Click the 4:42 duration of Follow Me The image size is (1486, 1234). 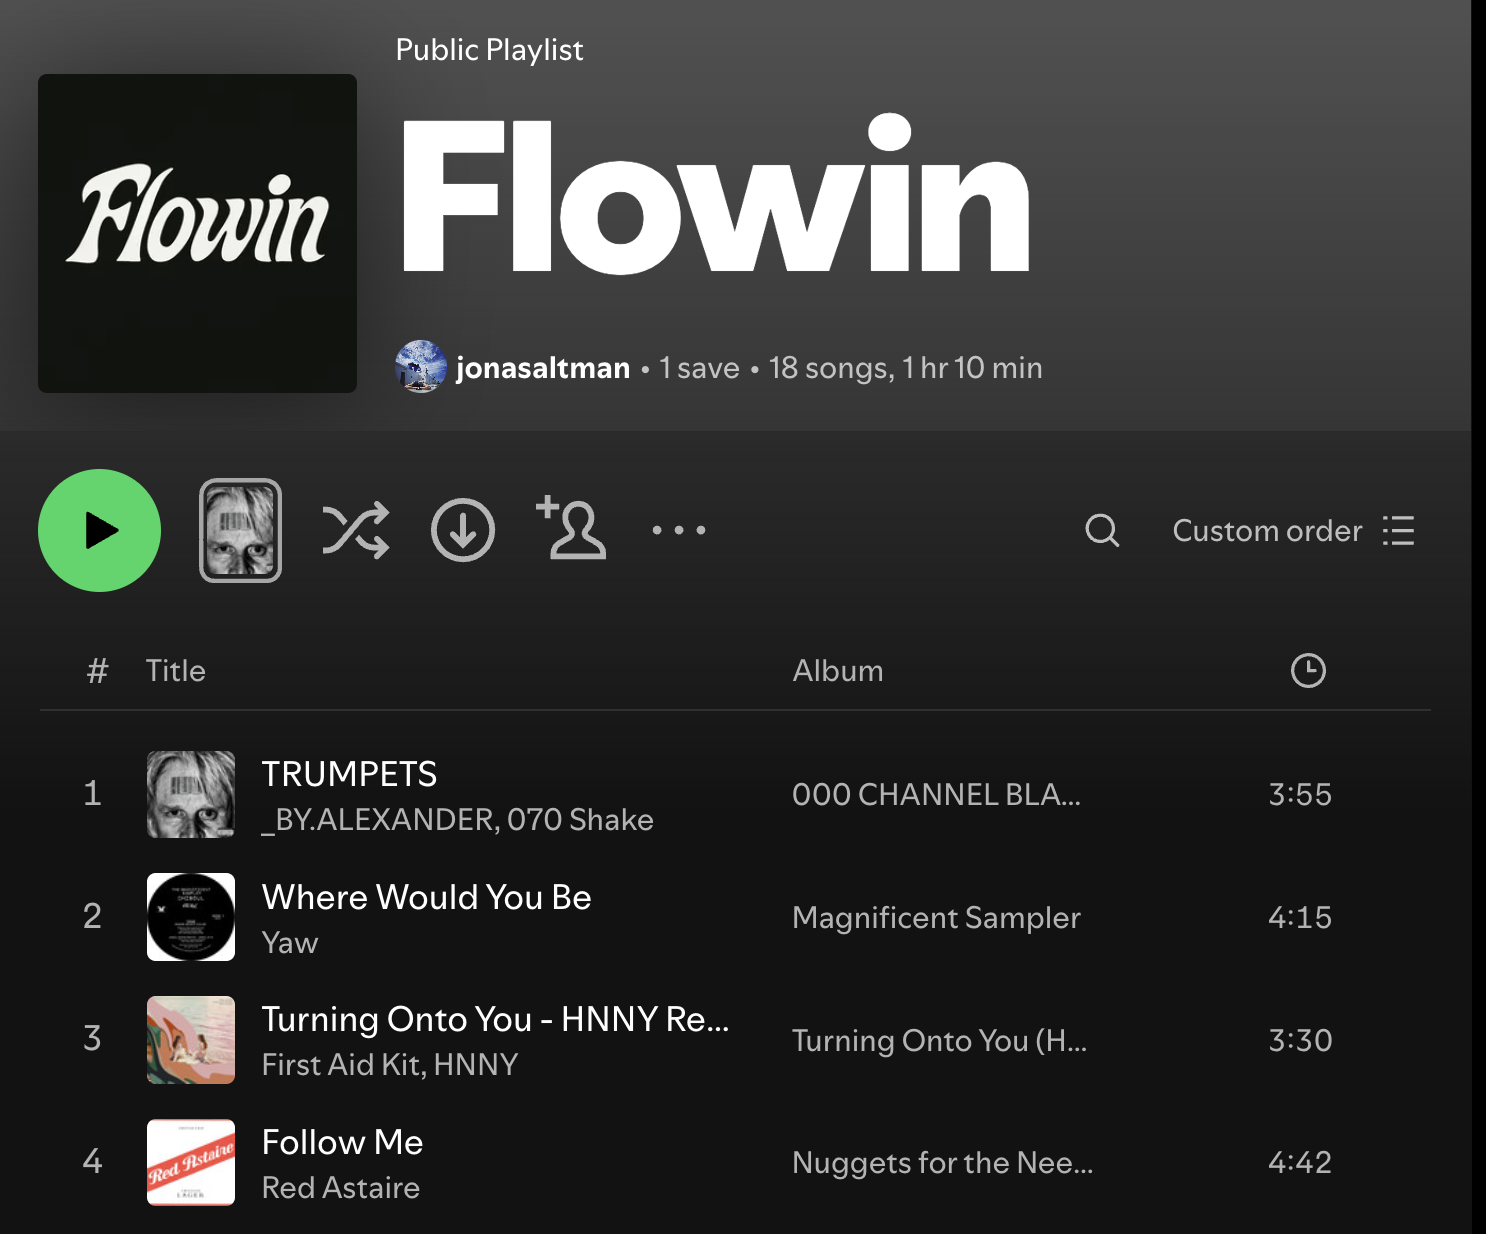click(x=1300, y=1162)
